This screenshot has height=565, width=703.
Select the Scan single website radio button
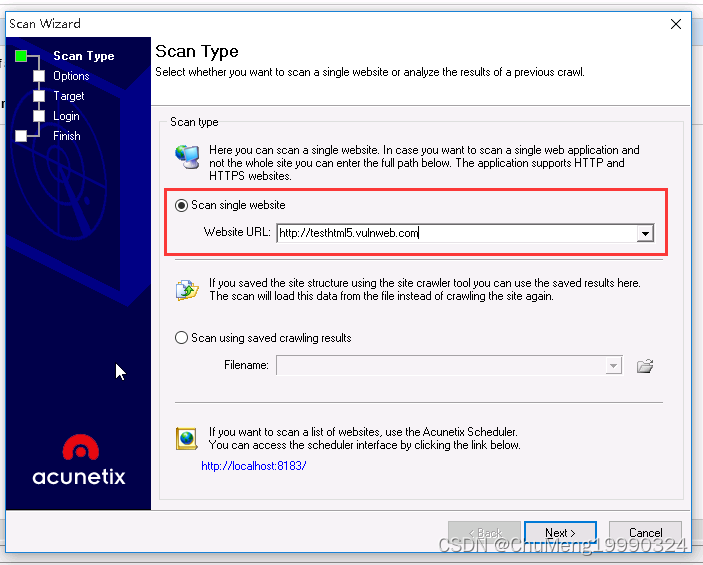(181, 205)
